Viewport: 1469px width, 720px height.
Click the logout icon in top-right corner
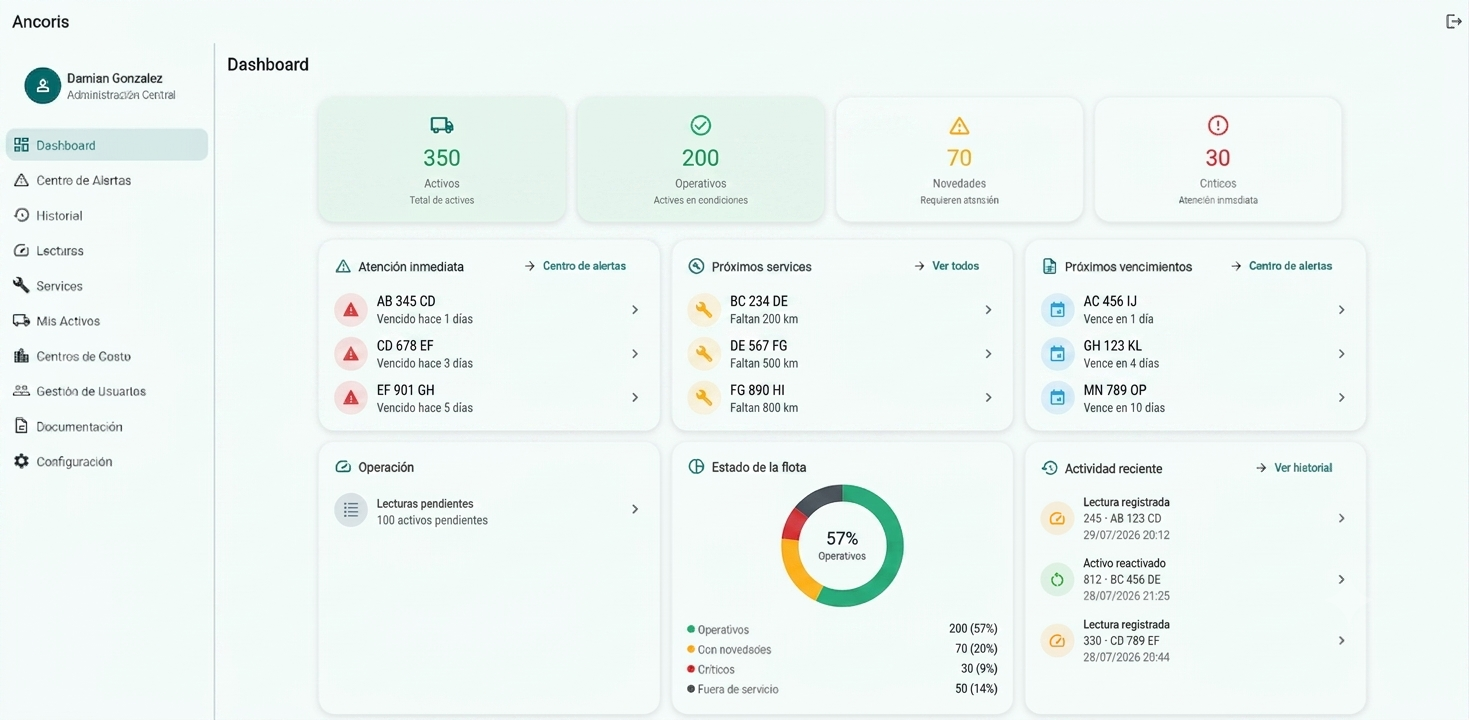[1453, 22]
